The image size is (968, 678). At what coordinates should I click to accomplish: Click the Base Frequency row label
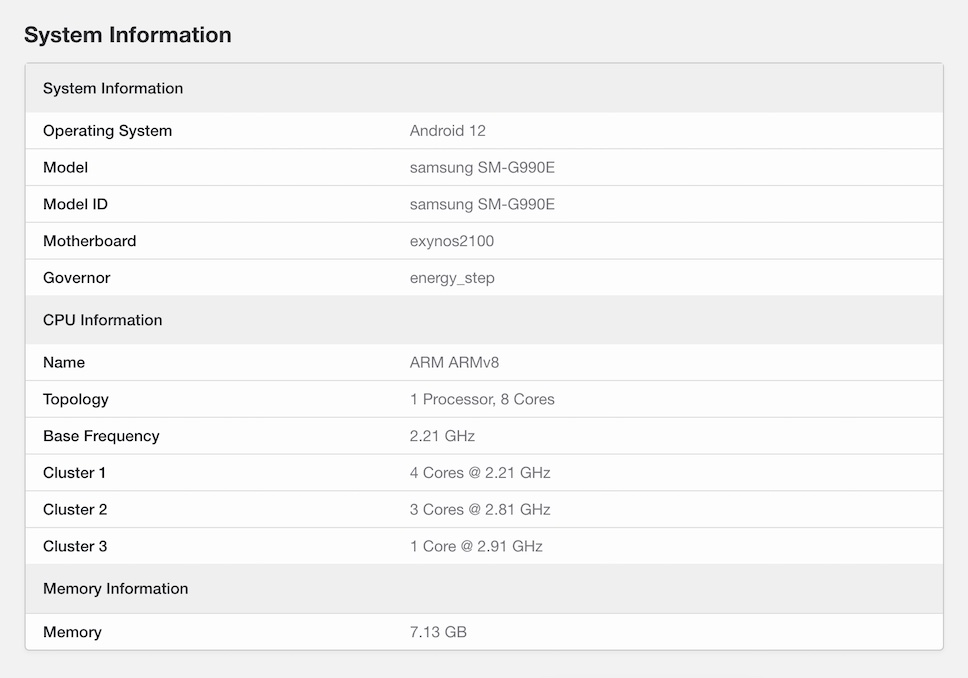click(x=101, y=436)
